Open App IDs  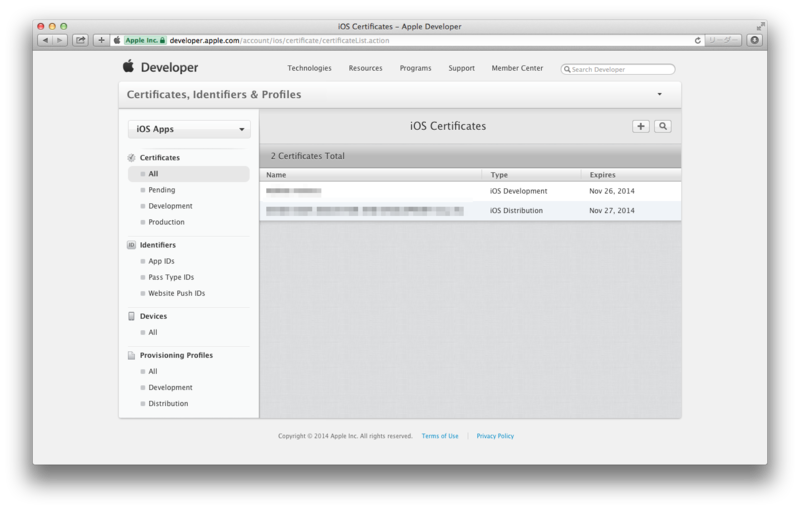pos(161,261)
